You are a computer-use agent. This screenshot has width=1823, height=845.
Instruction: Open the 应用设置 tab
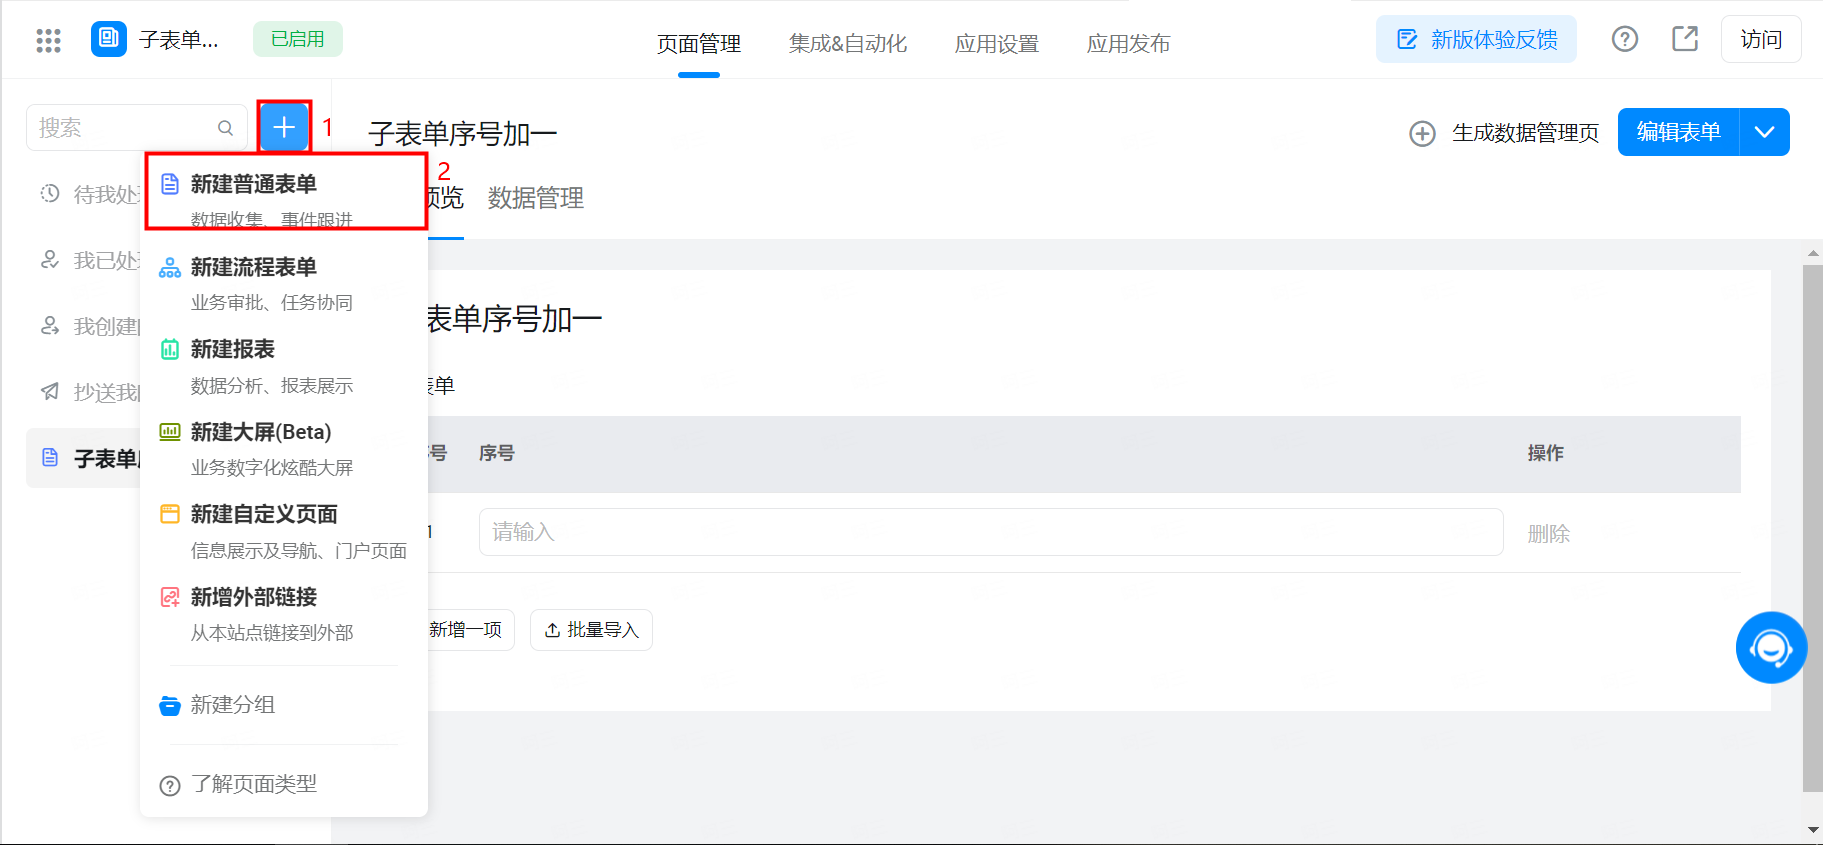coord(997,44)
